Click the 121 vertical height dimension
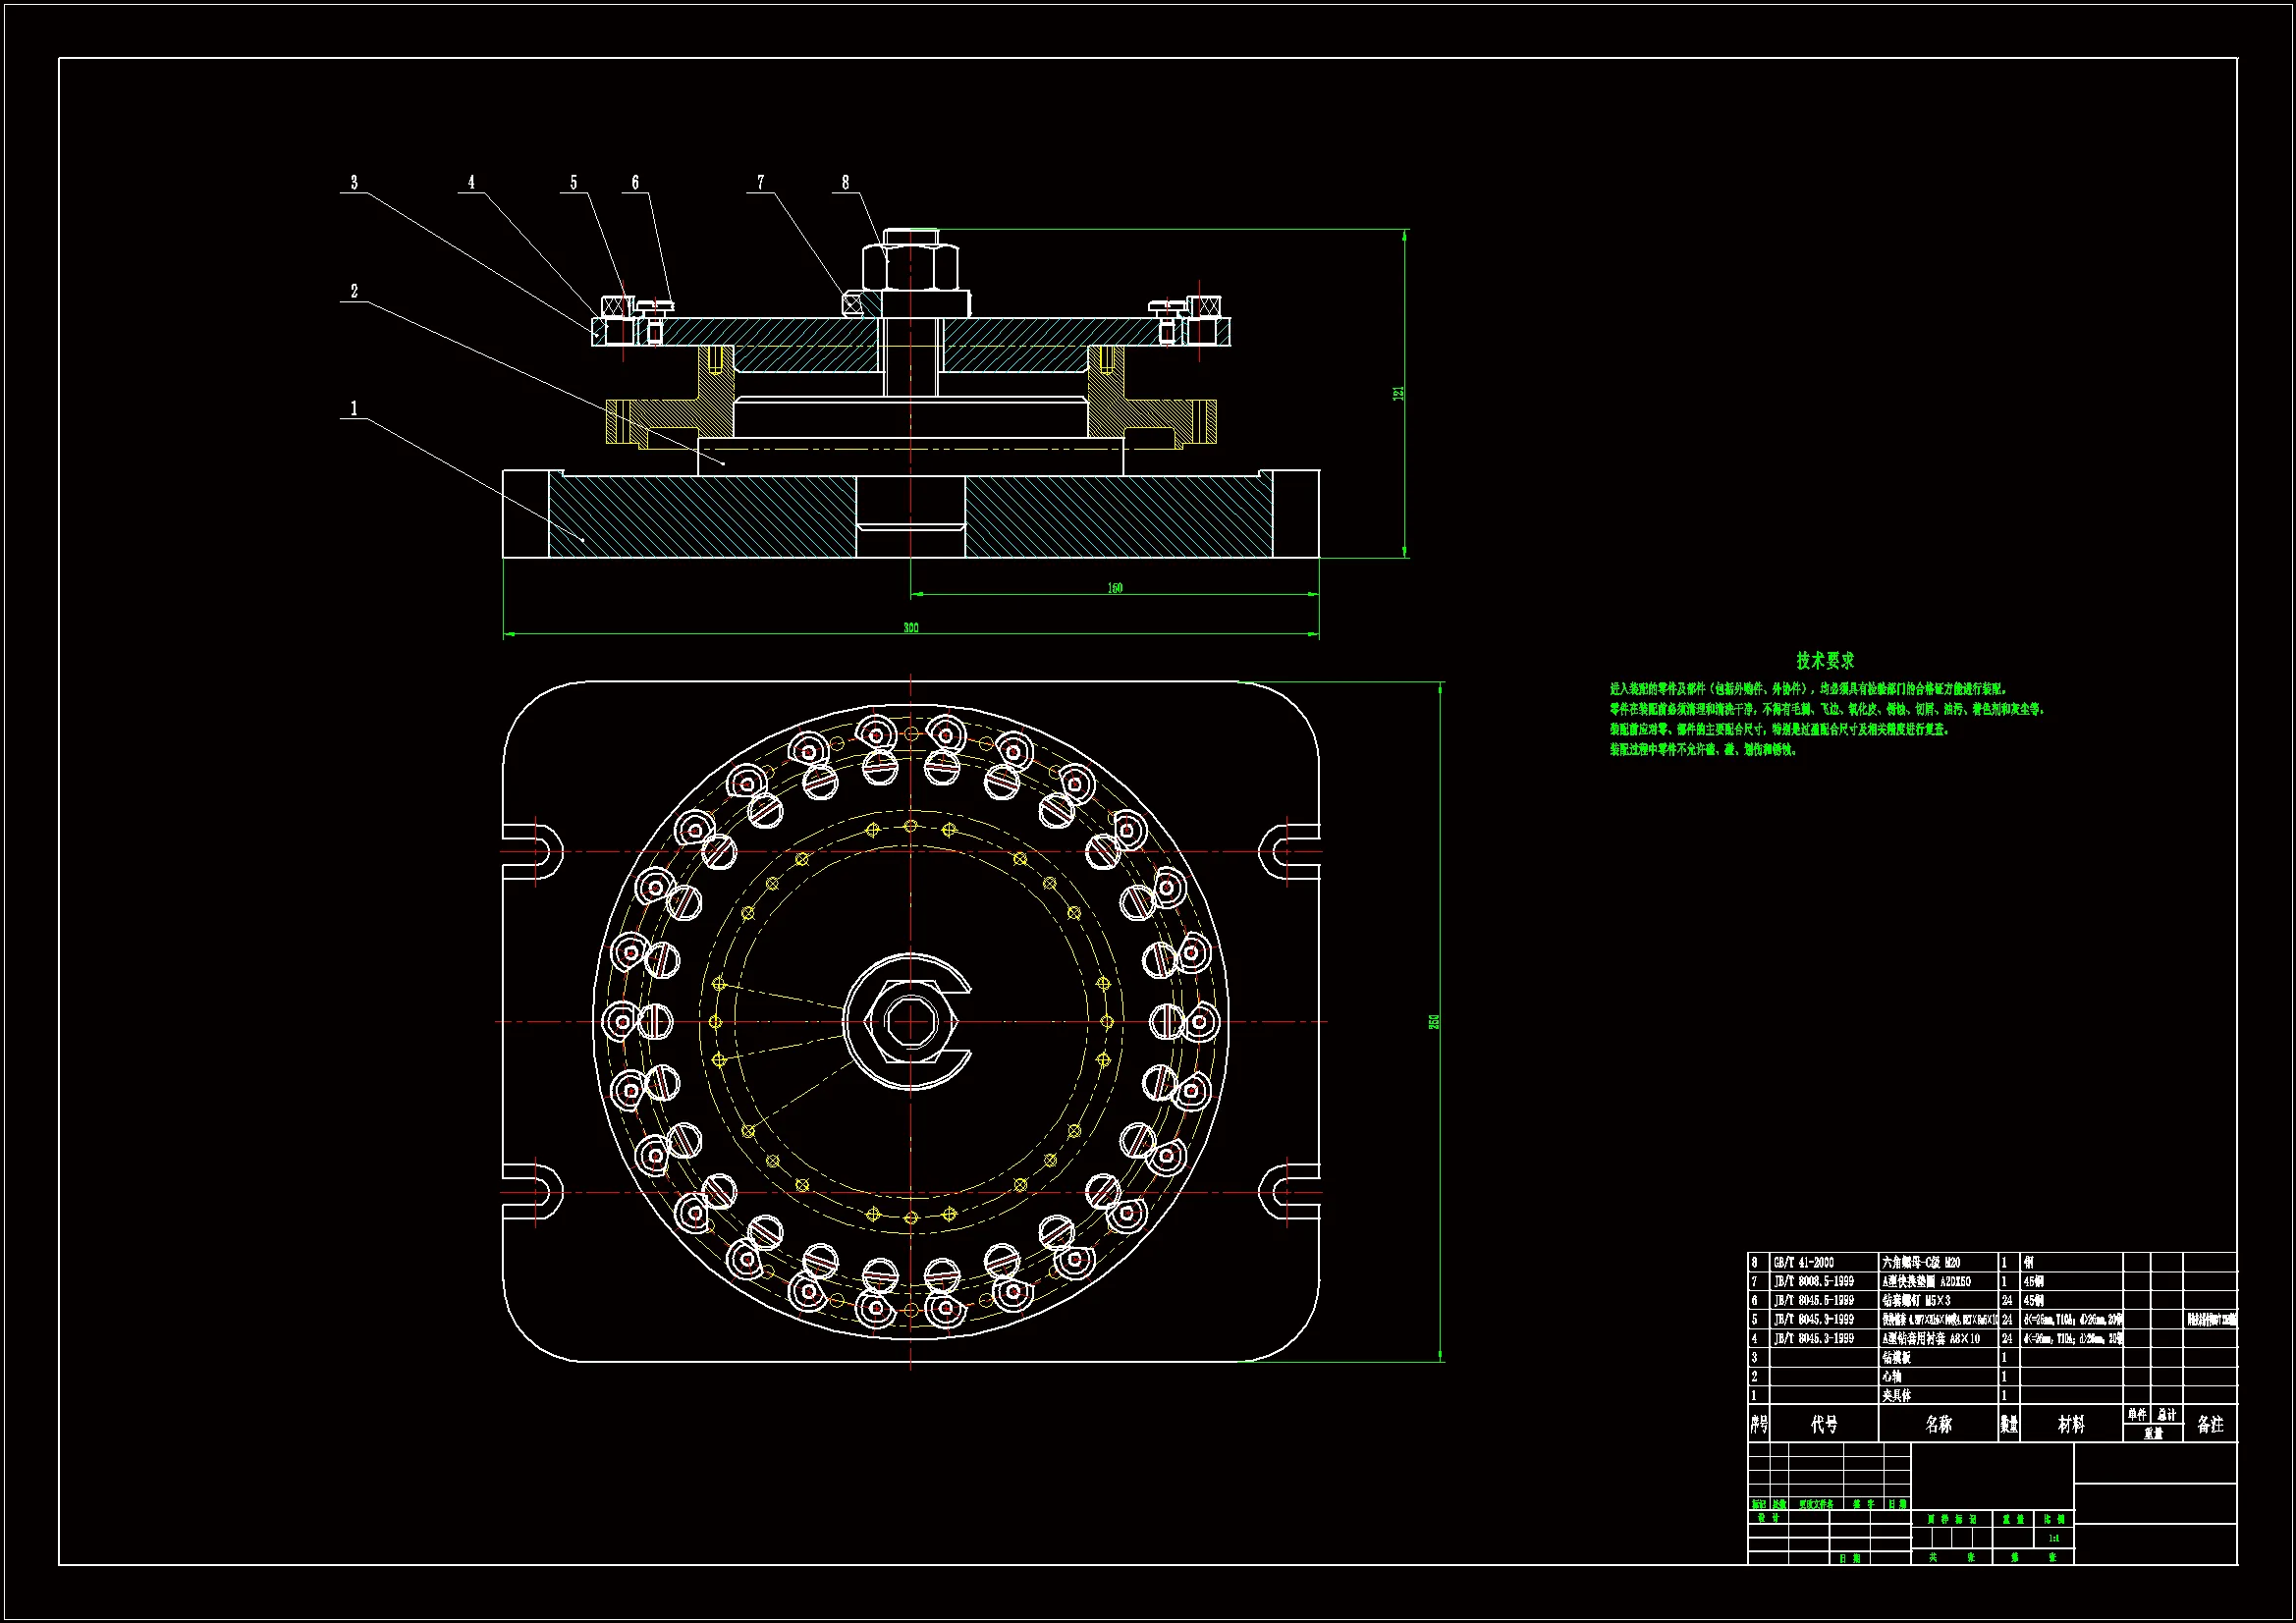Image resolution: width=2296 pixels, height=1623 pixels. (x=1399, y=393)
